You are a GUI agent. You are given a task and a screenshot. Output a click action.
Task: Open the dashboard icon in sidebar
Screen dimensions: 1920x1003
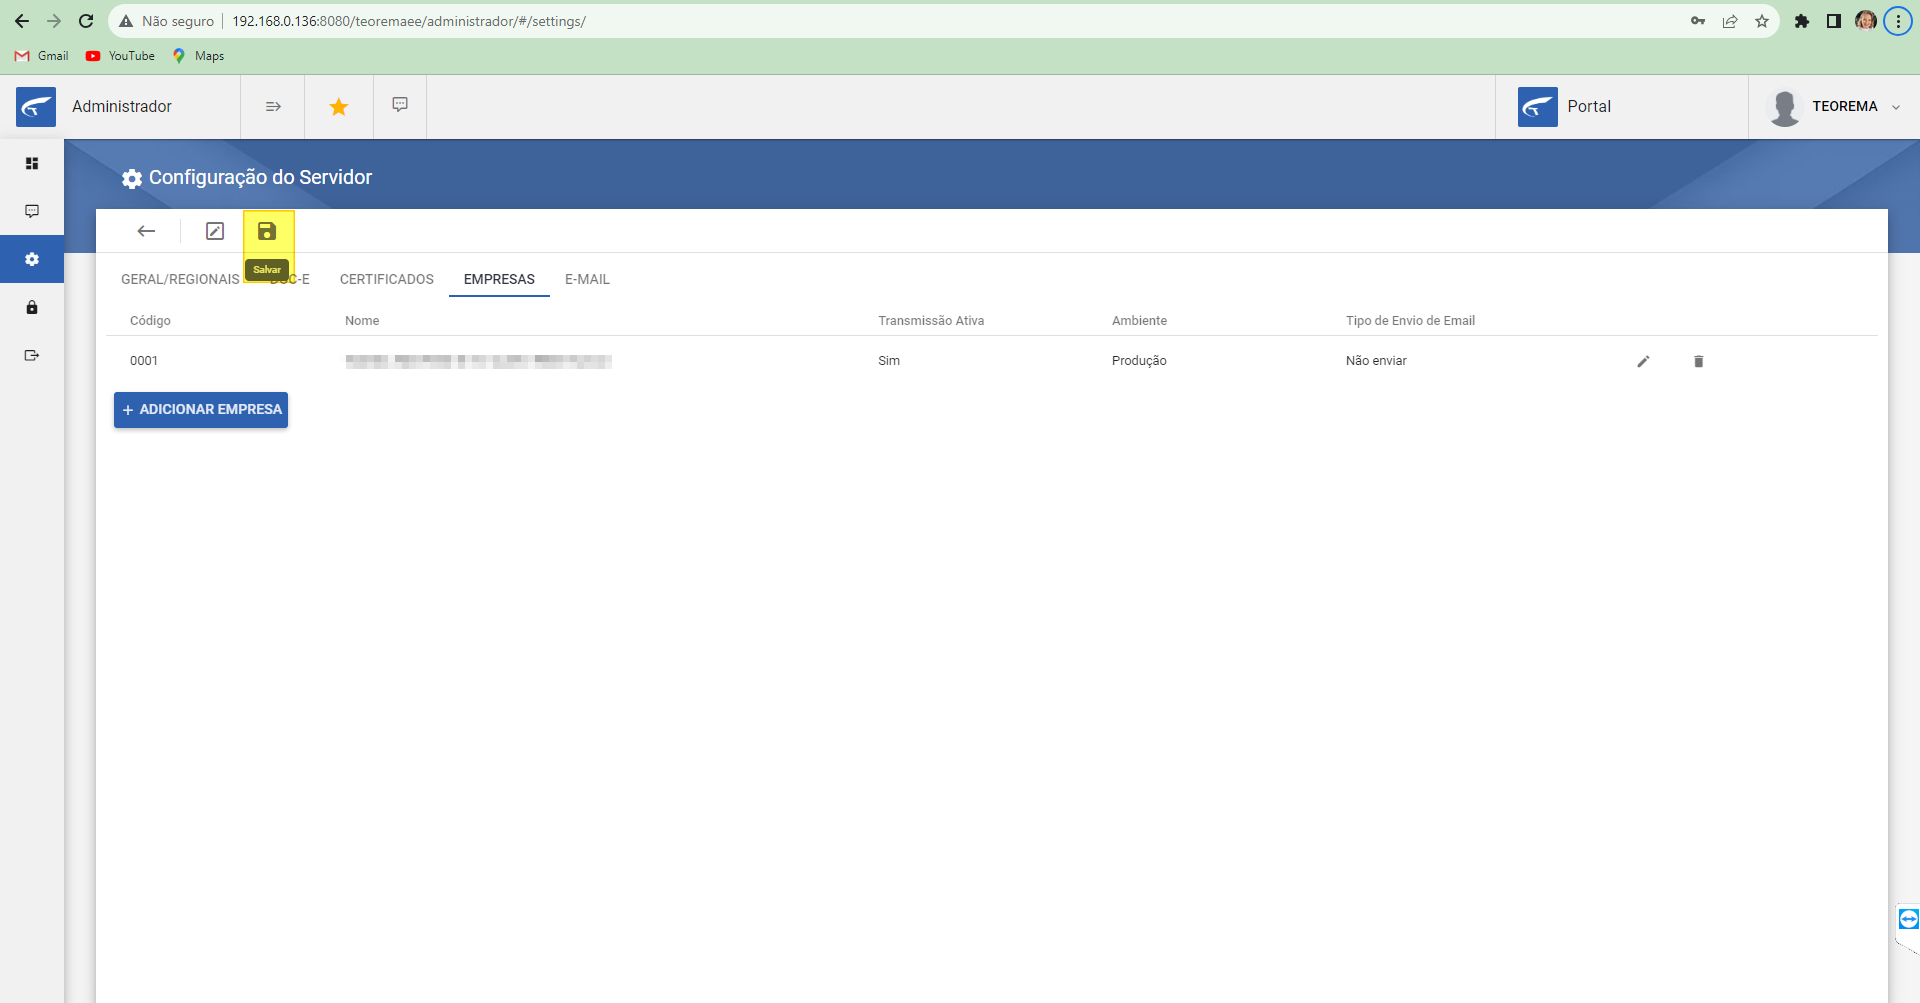click(32, 163)
